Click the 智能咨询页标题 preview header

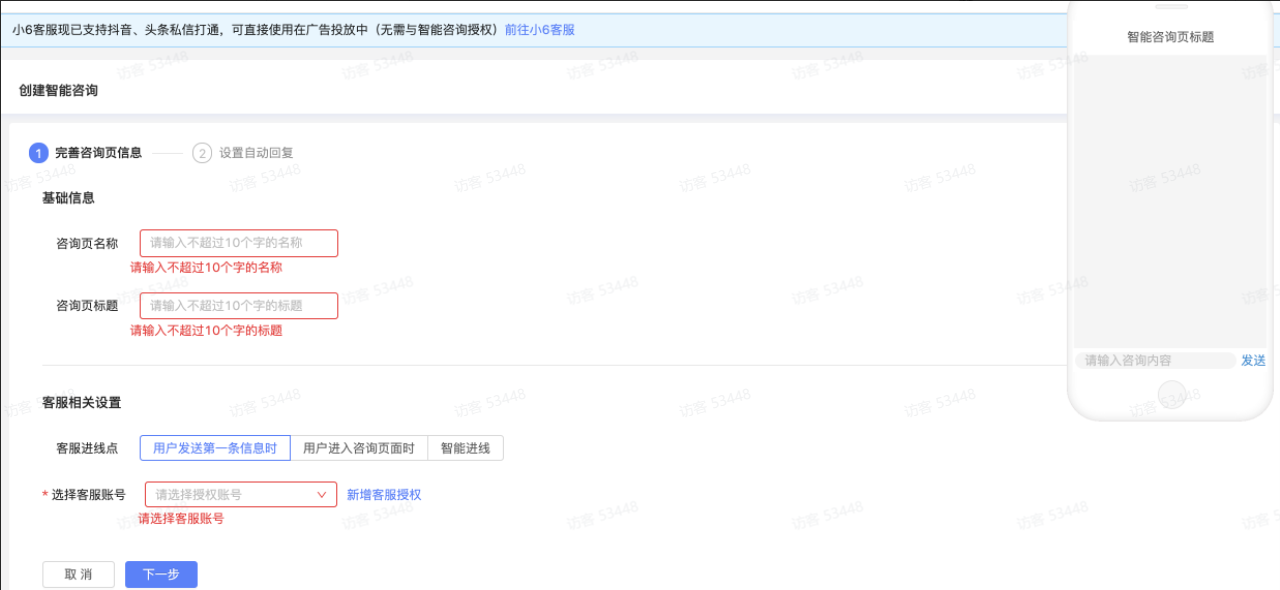tap(1170, 37)
